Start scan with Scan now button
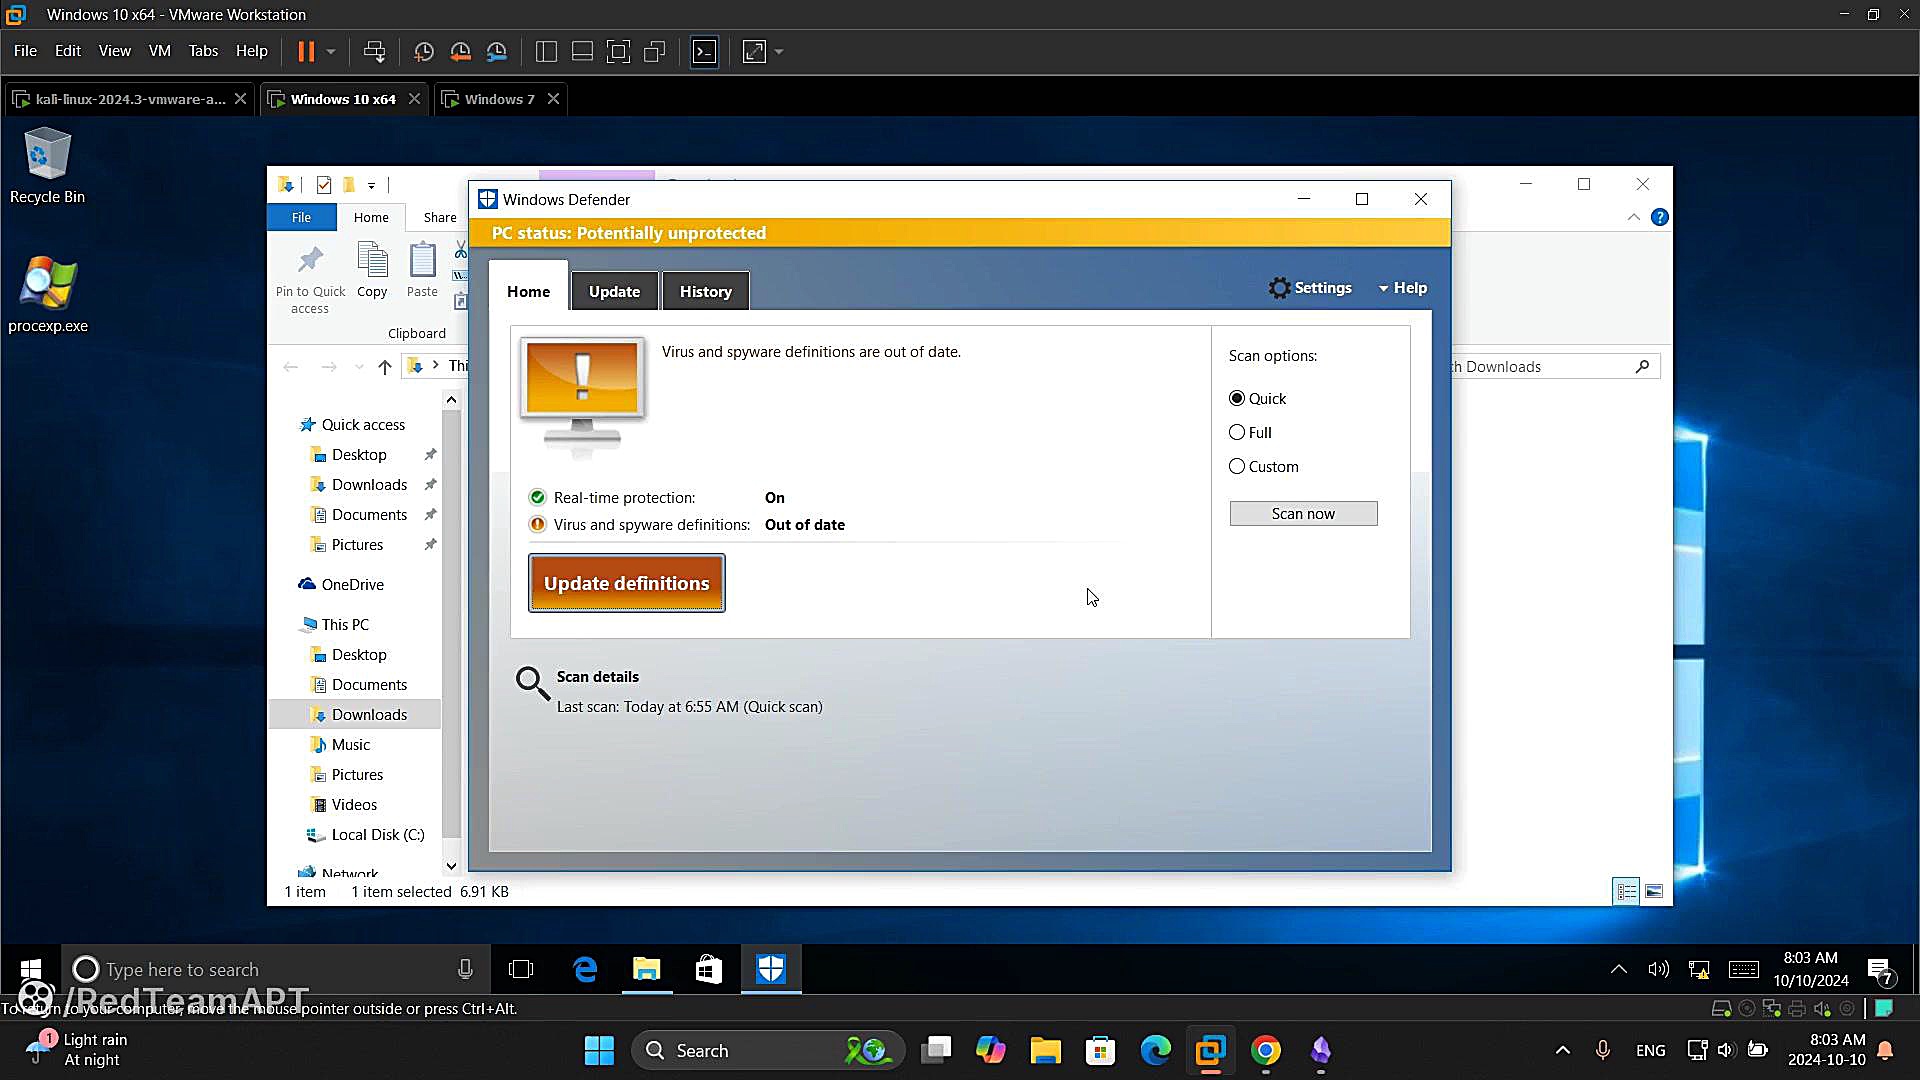The width and height of the screenshot is (1920, 1080). [x=1303, y=513]
